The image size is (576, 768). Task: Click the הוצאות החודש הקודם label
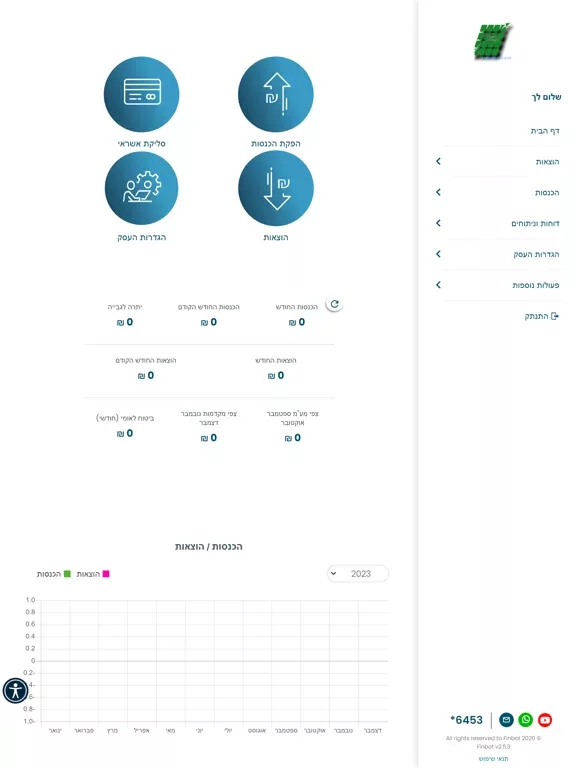click(x=146, y=360)
